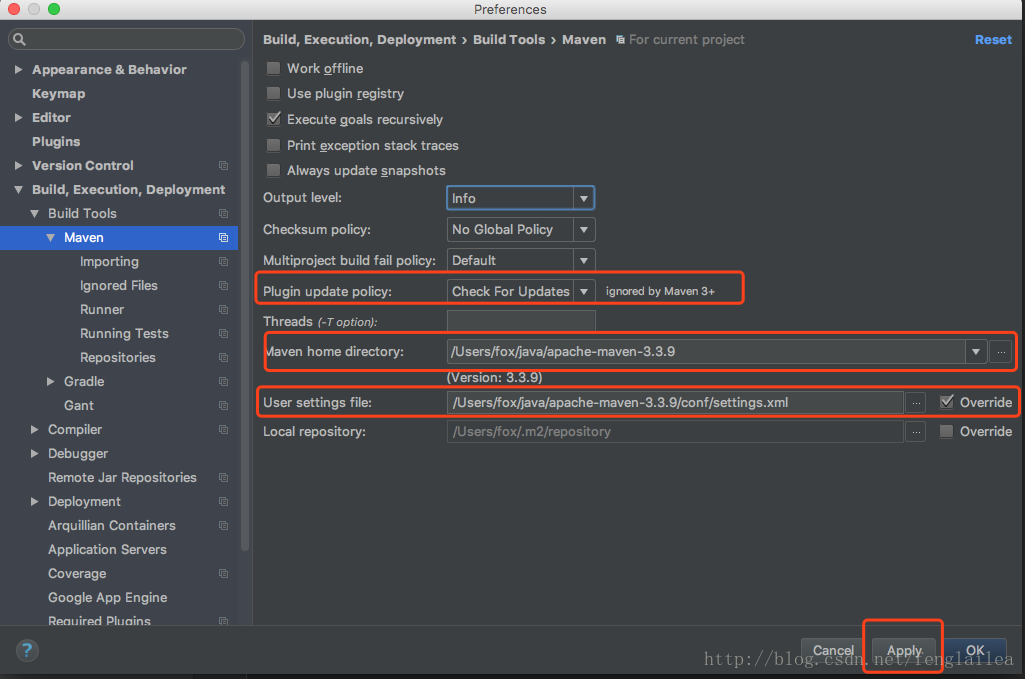Select Plugins in settings tree
1025x679 pixels.
[56, 141]
